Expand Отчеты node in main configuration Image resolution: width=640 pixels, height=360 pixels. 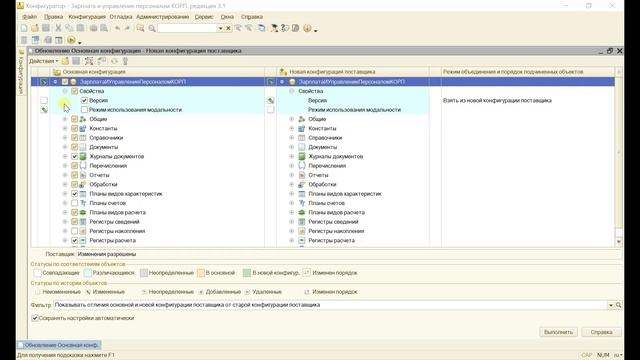64,175
